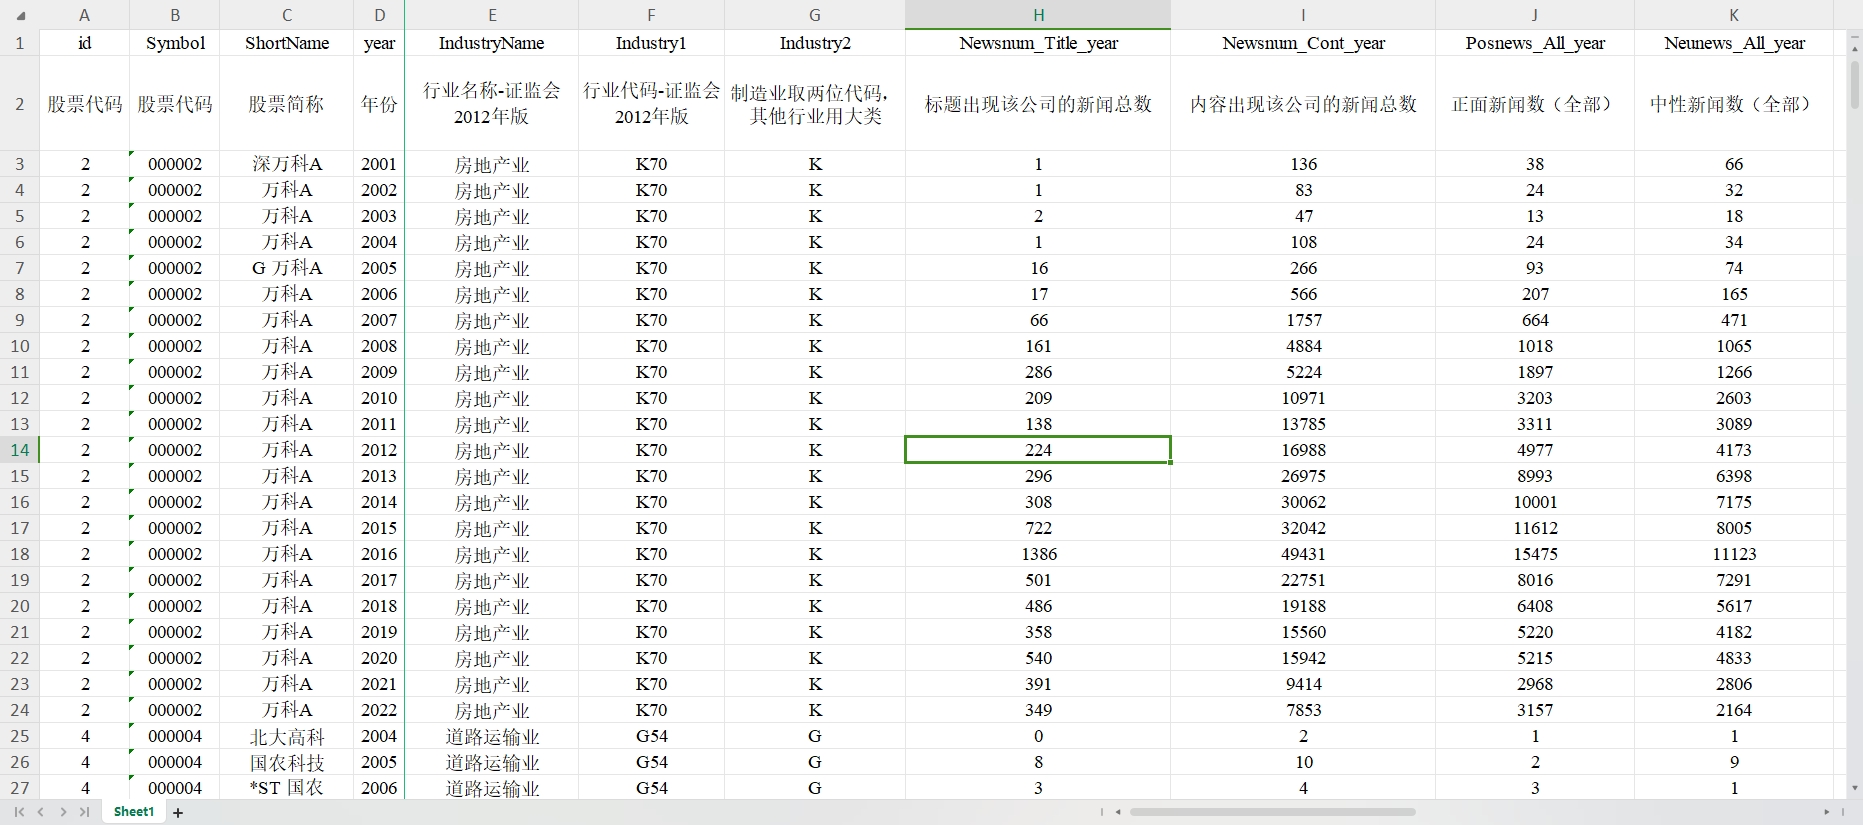The image size is (1863, 825).
Task: Click the cell with value 11123
Action: 1734,554
